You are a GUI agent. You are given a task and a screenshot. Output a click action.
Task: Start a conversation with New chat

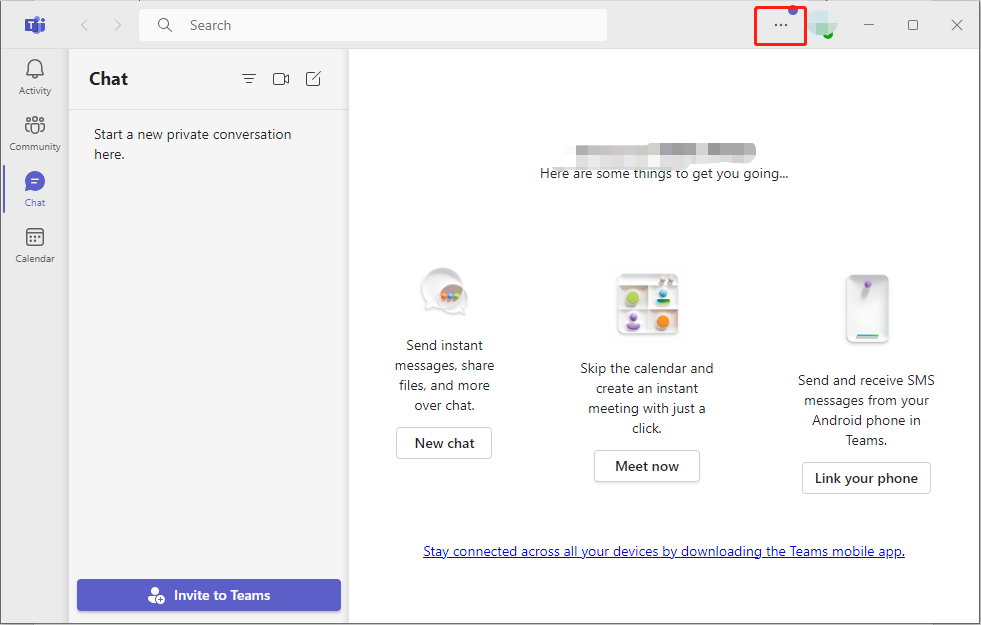[443, 443]
